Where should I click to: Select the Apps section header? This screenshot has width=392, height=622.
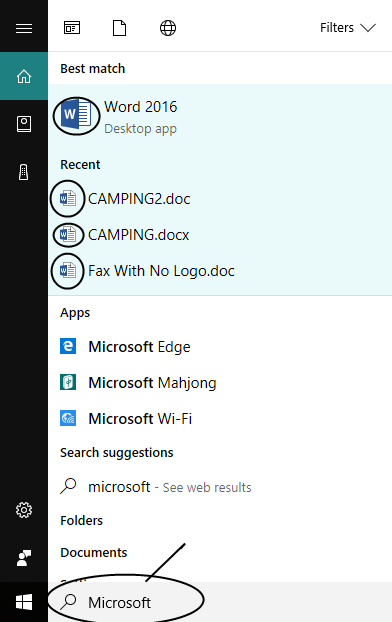click(x=75, y=313)
